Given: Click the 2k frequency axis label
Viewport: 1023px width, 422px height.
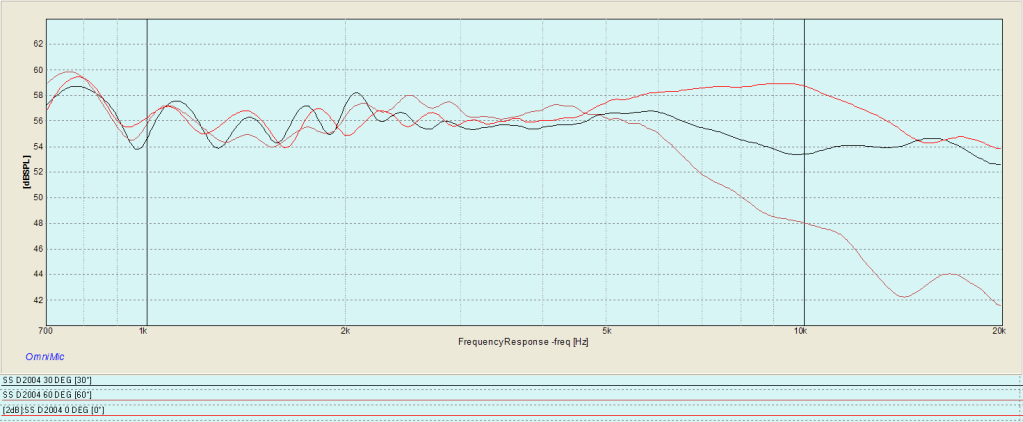Looking at the screenshot, I should pos(345,331).
